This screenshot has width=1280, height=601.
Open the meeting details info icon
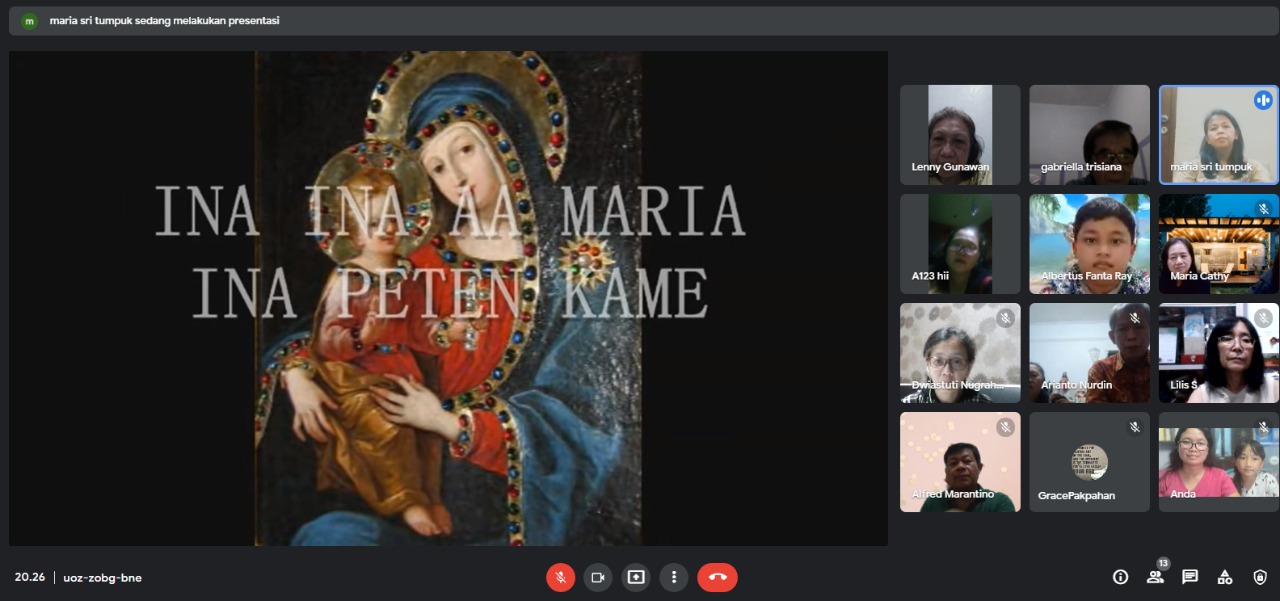point(1120,577)
